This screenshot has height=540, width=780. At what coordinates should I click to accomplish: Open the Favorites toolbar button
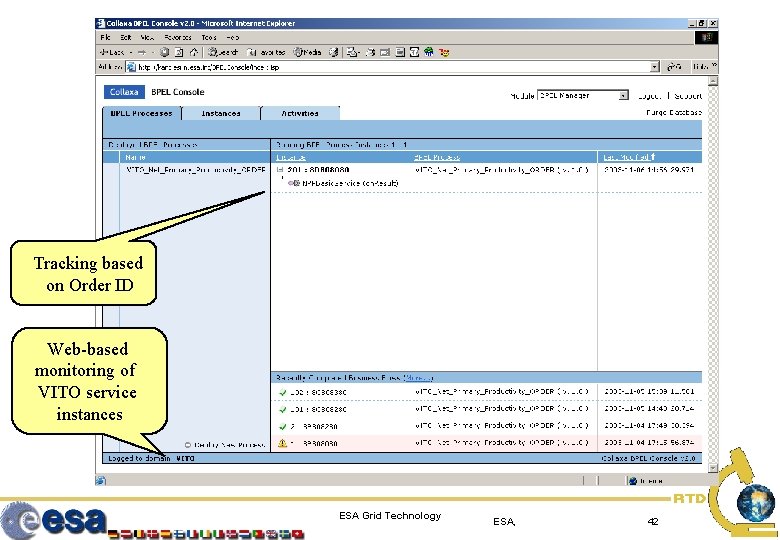click(267, 52)
